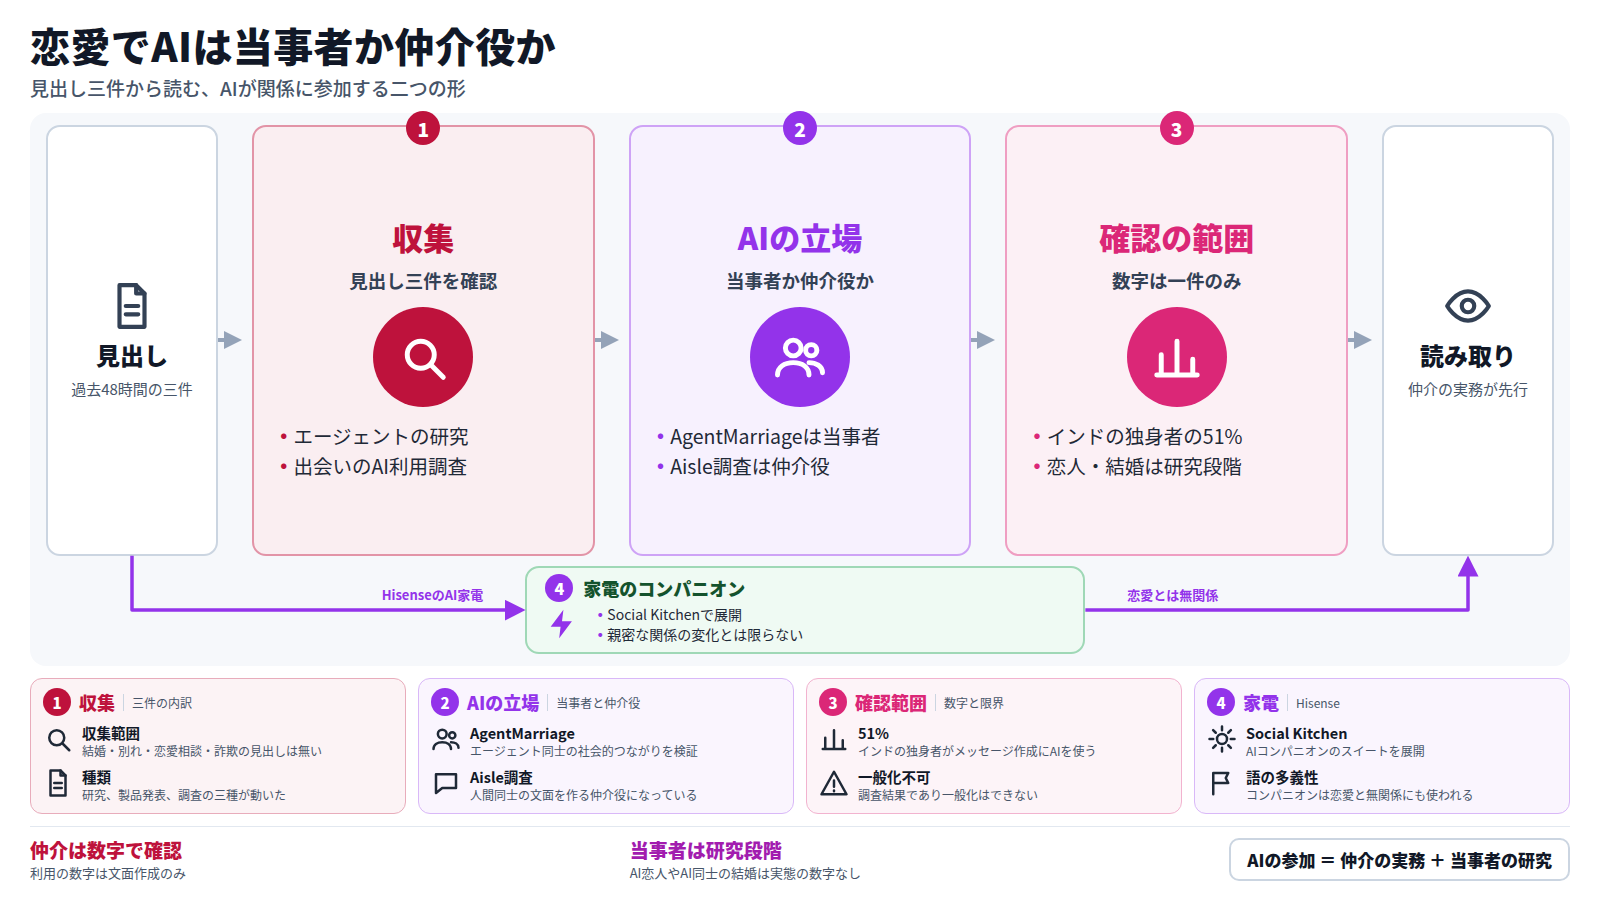This screenshot has height=900, width=1600.
Task: Click the people icon beside AgentMarriage
Action: (446, 741)
